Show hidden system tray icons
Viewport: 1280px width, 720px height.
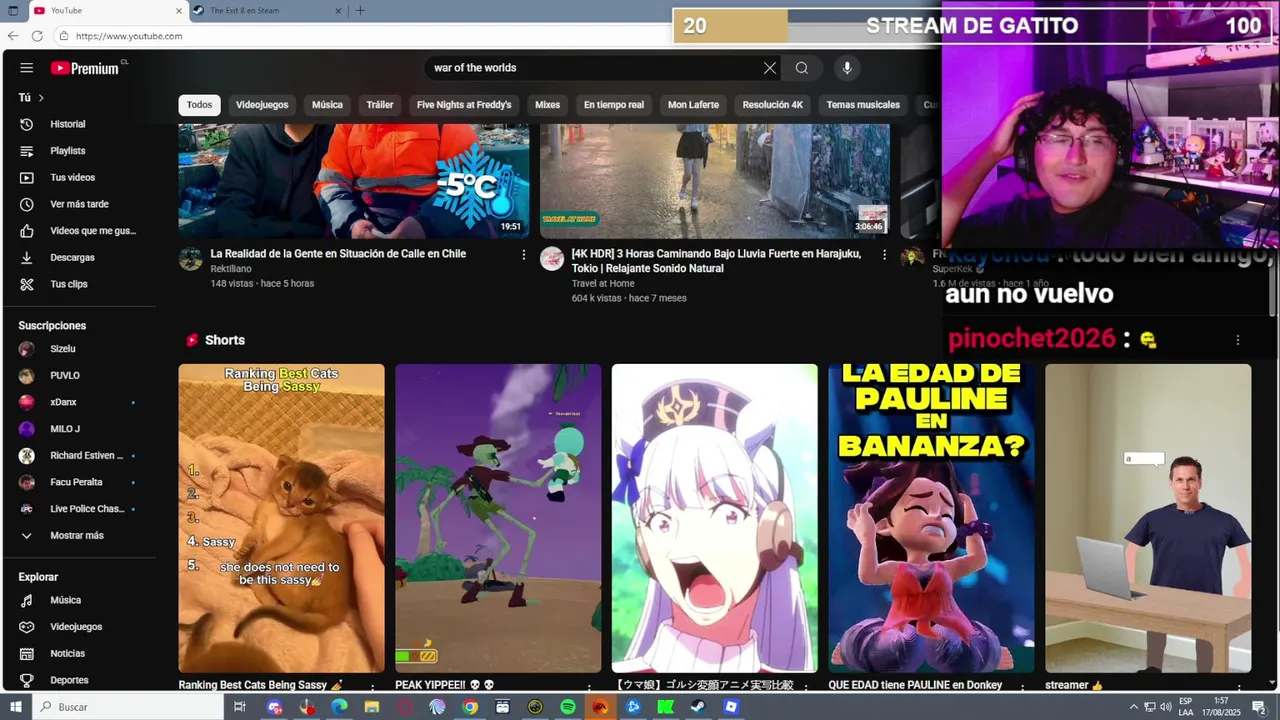(1134, 707)
